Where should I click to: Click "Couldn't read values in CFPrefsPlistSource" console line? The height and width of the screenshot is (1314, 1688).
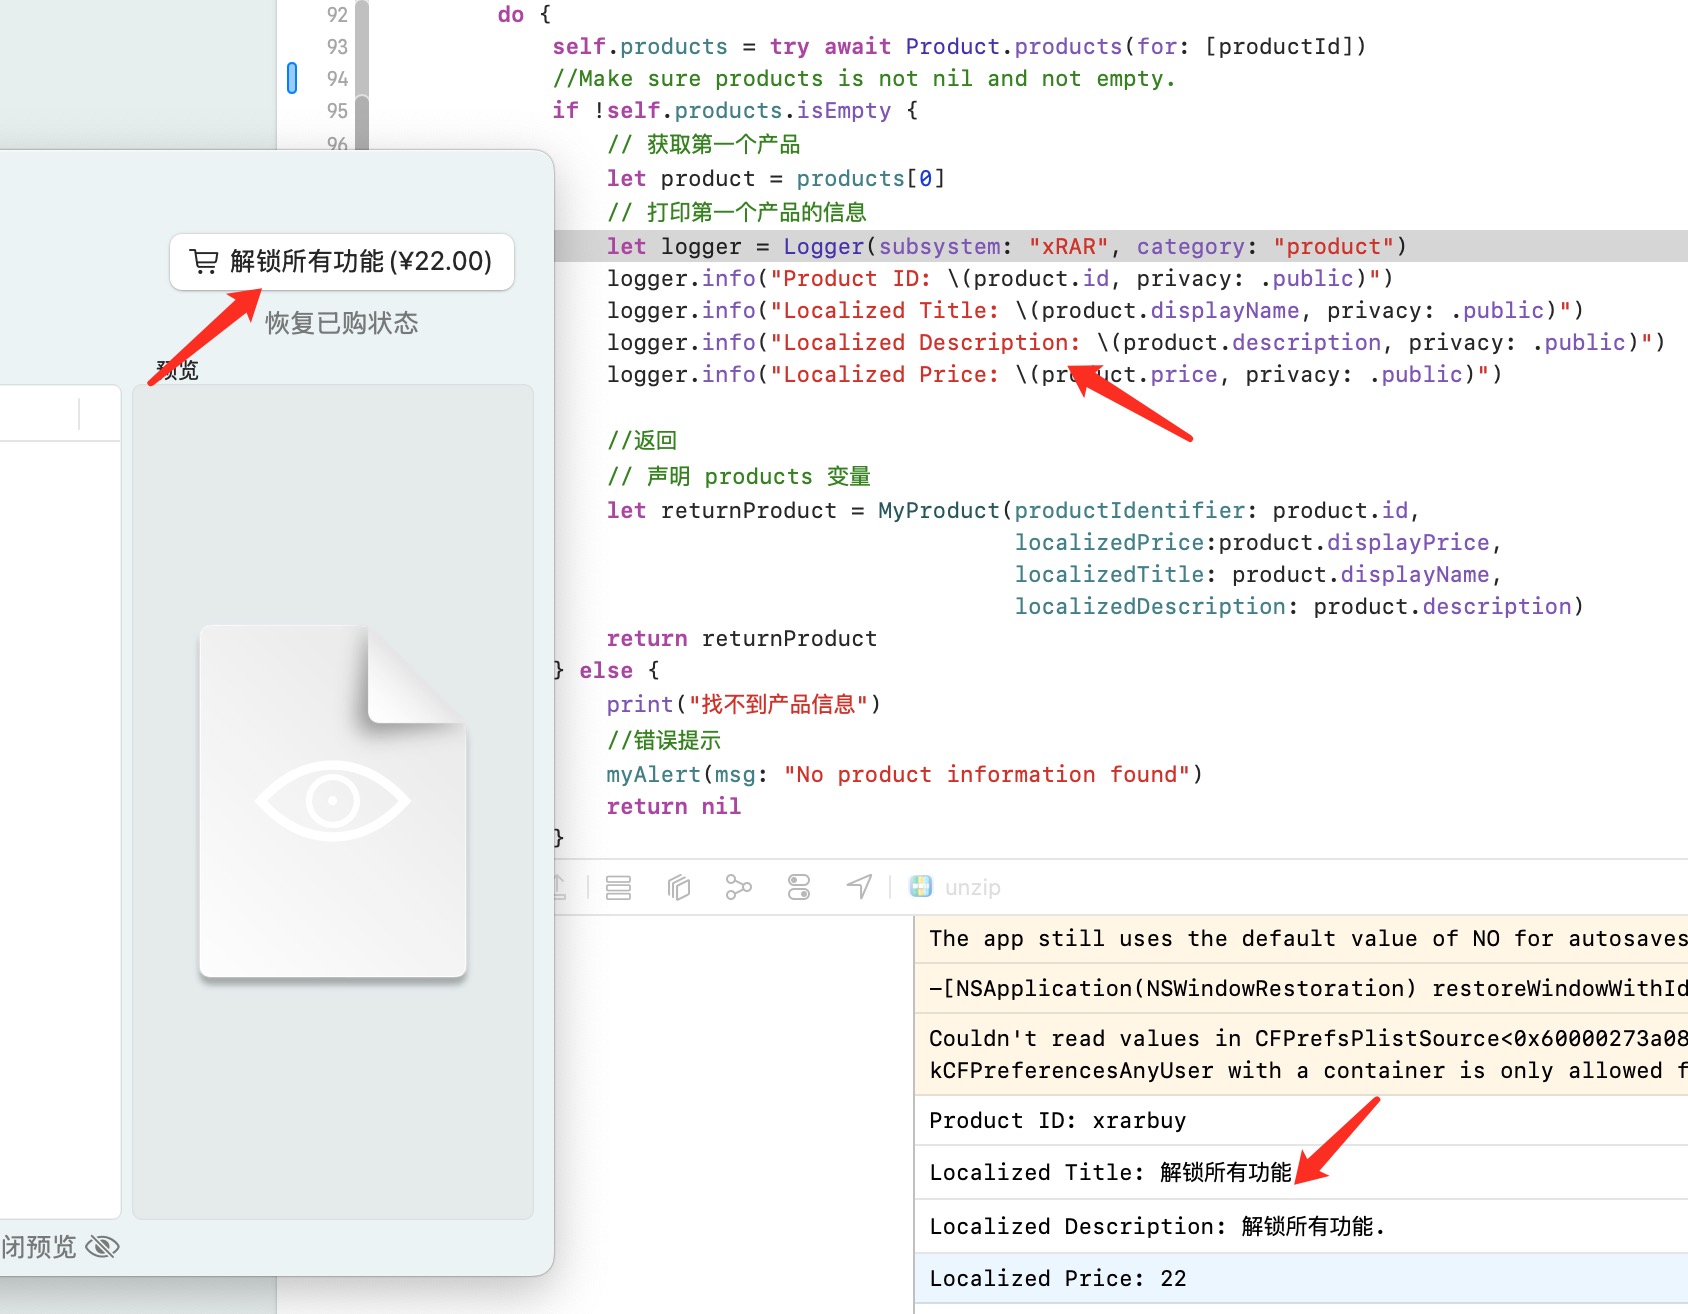tap(1302, 1055)
